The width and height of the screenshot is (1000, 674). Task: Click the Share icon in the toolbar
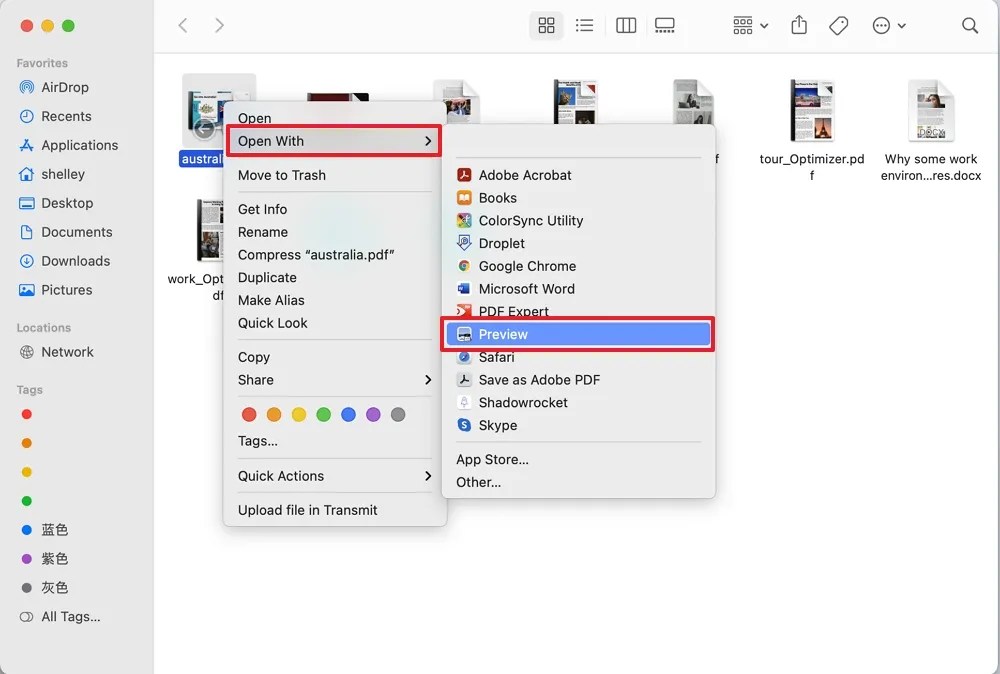pos(798,25)
